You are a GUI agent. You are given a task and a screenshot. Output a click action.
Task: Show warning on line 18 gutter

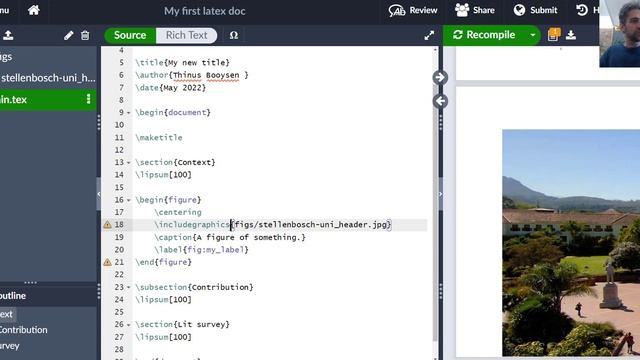pos(107,224)
